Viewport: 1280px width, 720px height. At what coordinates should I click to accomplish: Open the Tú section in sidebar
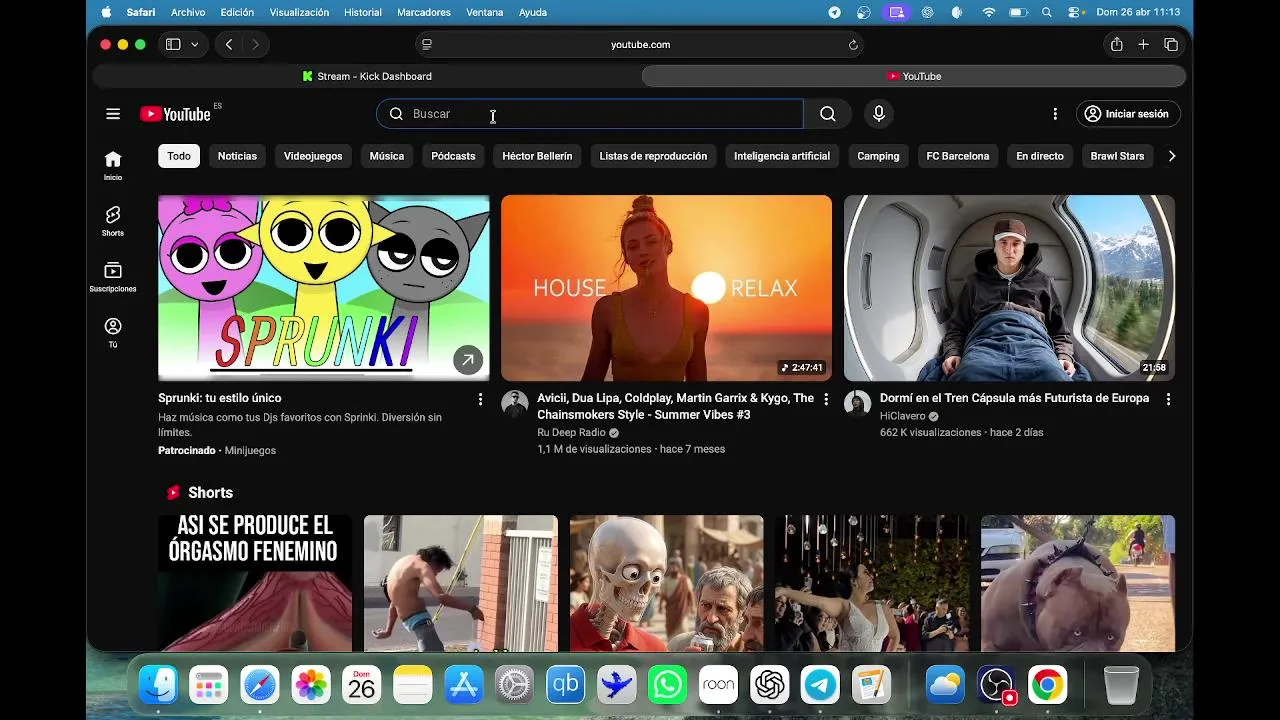113,333
